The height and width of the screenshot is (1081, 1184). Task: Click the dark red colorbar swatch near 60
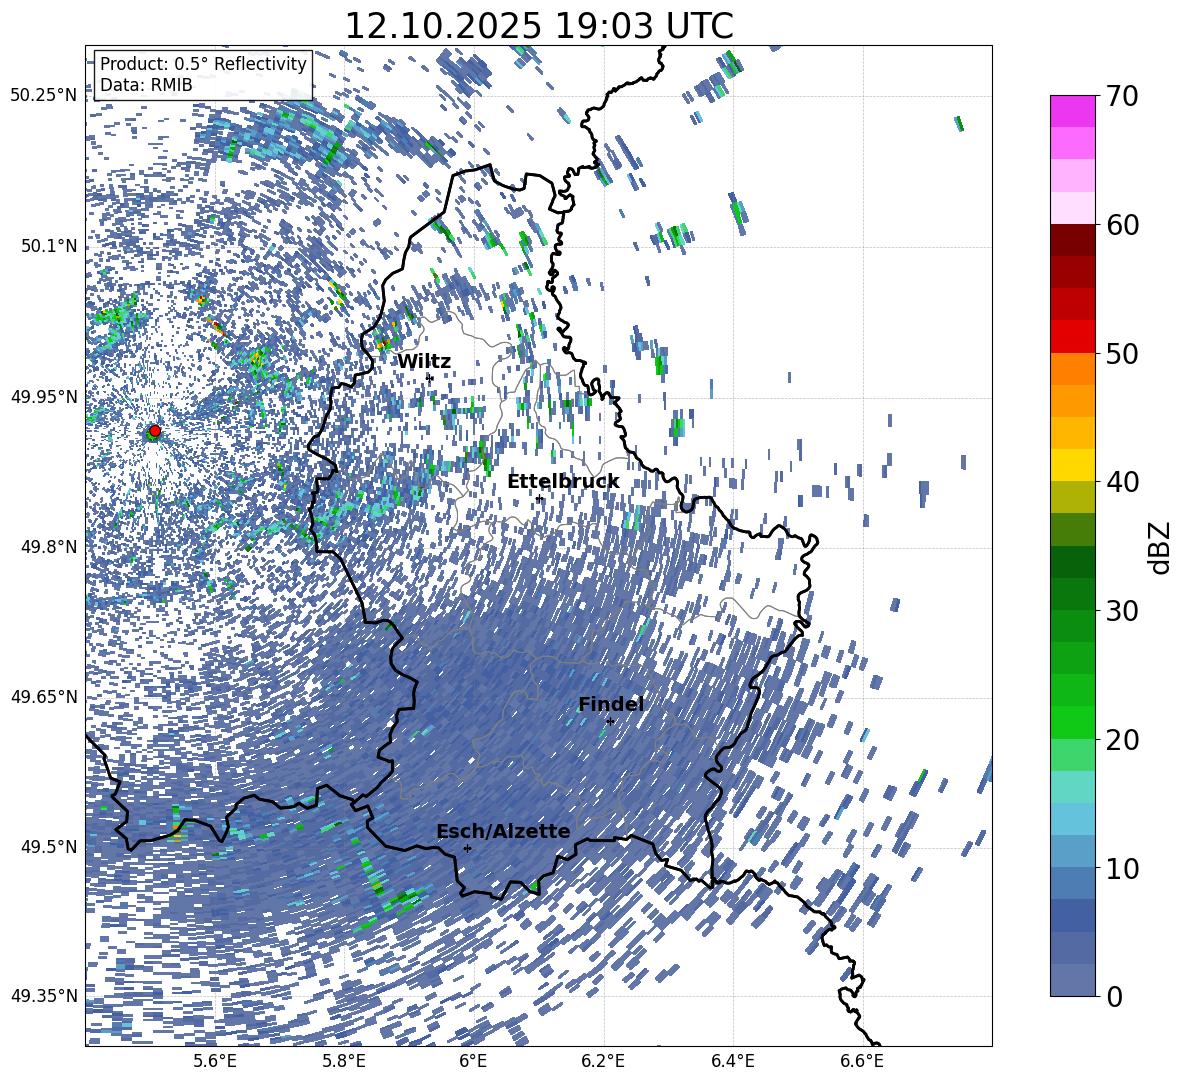(1072, 240)
